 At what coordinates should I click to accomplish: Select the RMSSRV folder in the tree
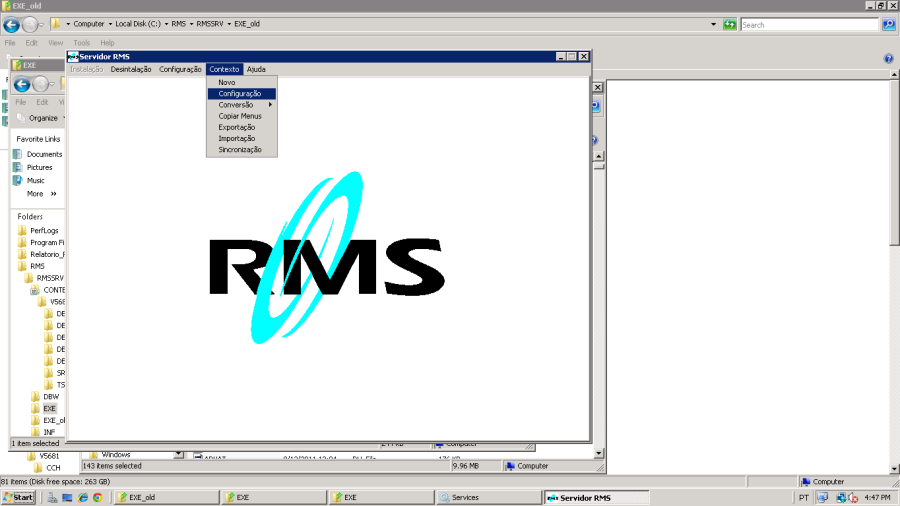click(x=49, y=278)
